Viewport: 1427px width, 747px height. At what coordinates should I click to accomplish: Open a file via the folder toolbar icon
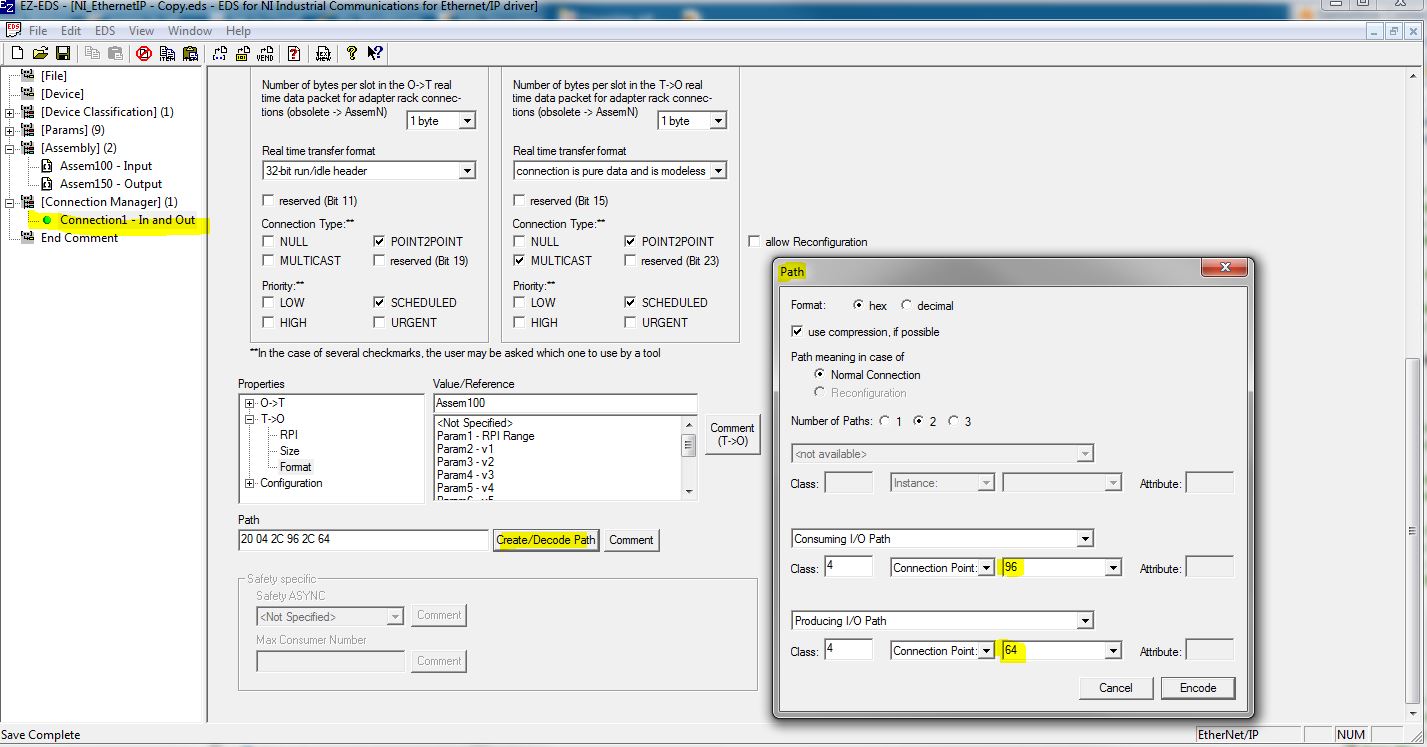[x=40, y=53]
